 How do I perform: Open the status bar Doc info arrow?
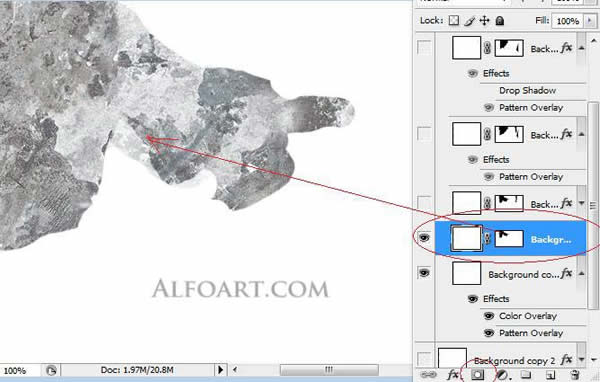[x=220, y=370]
